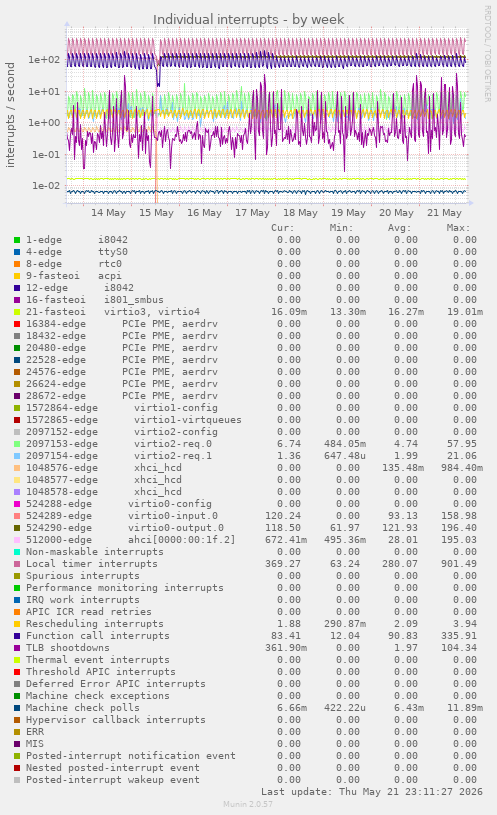Screen dimensions: 497x815
Task: Click the Max: column header
Action: (458, 228)
